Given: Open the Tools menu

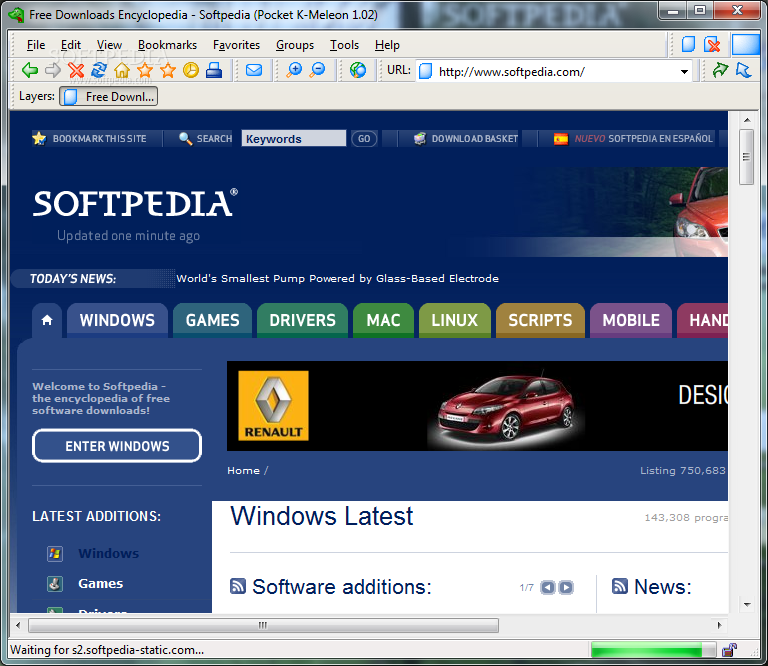Looking at the screenshot, I should pyautogui.click(x=344, y=45).
